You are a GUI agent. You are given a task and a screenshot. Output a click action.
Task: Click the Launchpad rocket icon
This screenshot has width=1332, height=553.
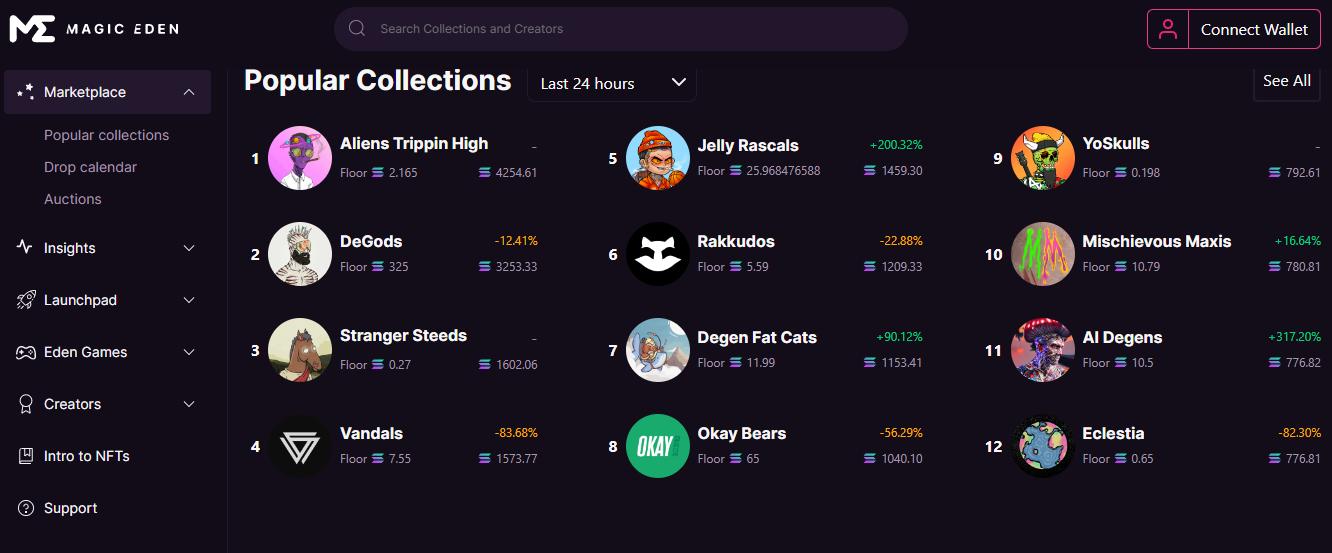click(x=26, y=300)
